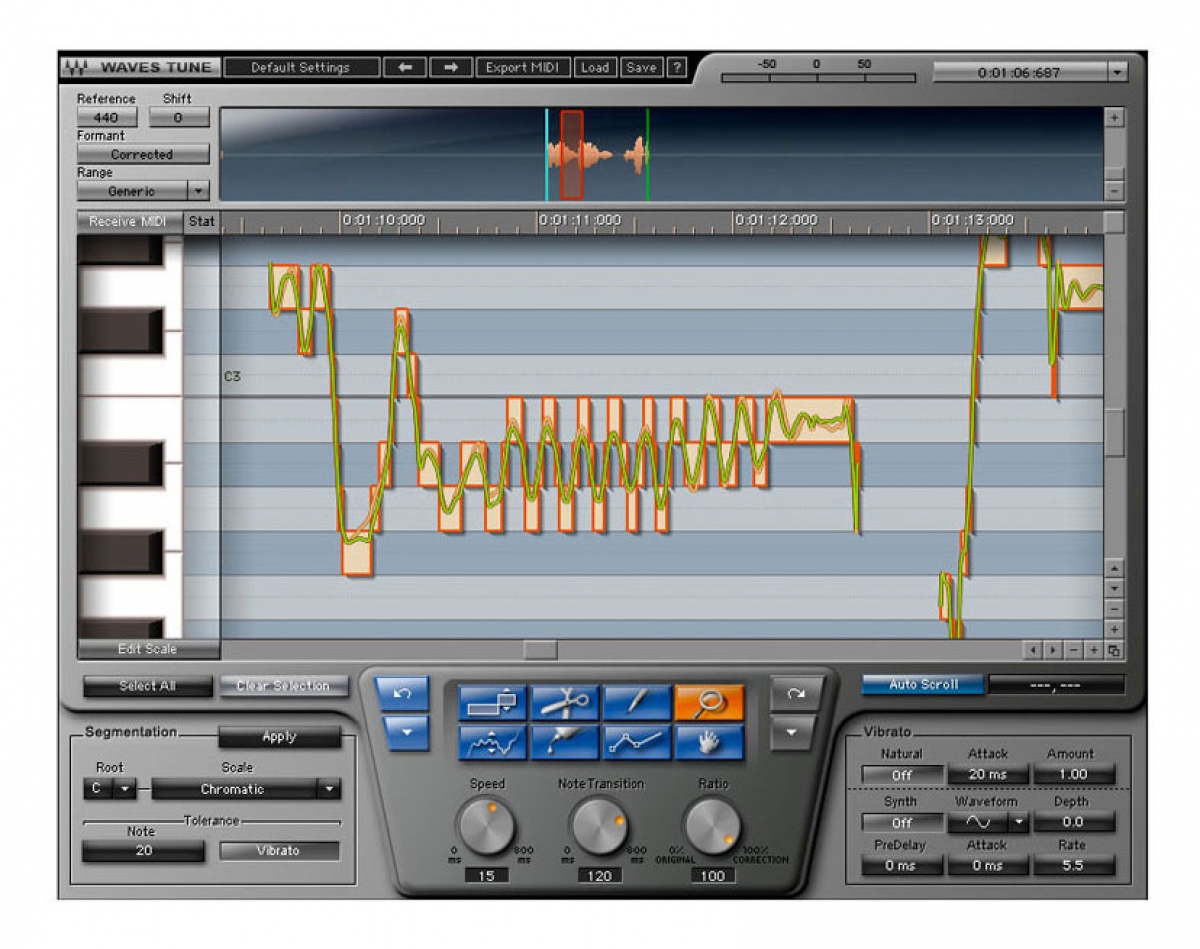Select the orange Zoom magnifier tool
Screen dimensions: 1200x949
pos(709,703)
